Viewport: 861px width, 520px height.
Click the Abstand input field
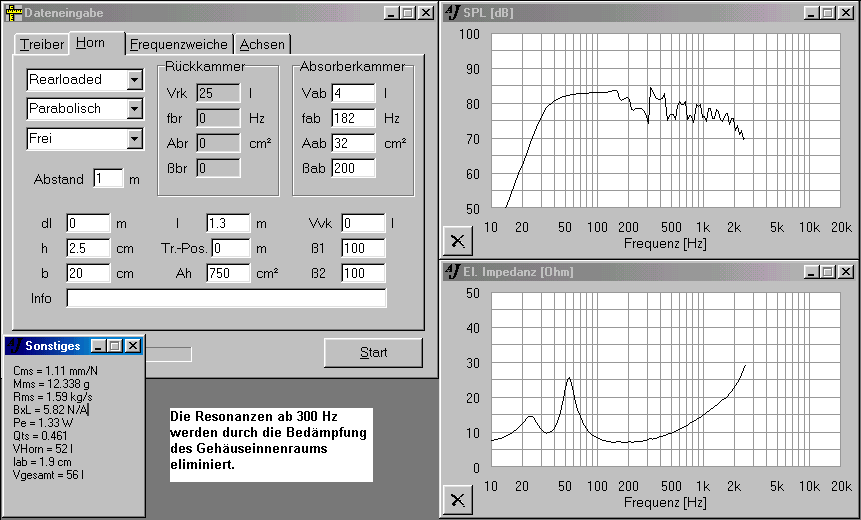pos(108,179)
